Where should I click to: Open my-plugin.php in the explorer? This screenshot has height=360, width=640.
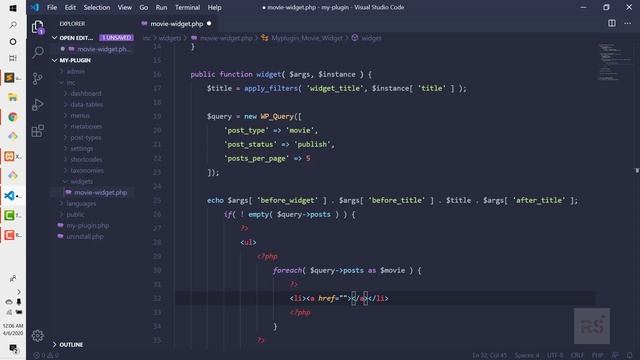tap(88, 225)
